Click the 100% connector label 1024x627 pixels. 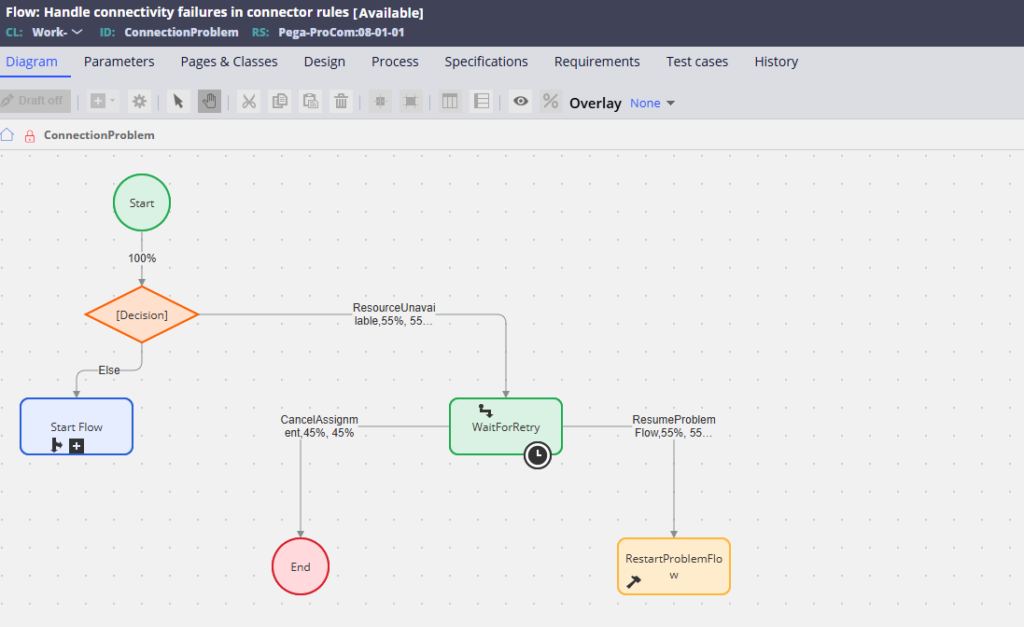pyautogui.click(x=142, y=258)
